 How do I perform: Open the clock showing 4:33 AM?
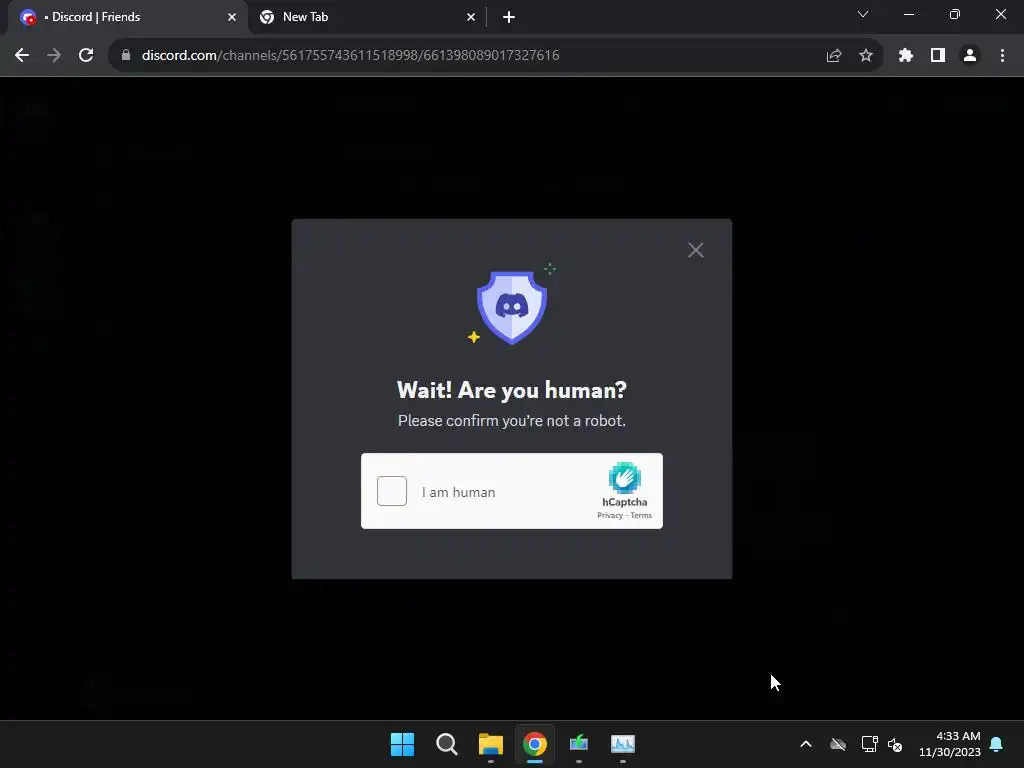(x=950, y=744)
